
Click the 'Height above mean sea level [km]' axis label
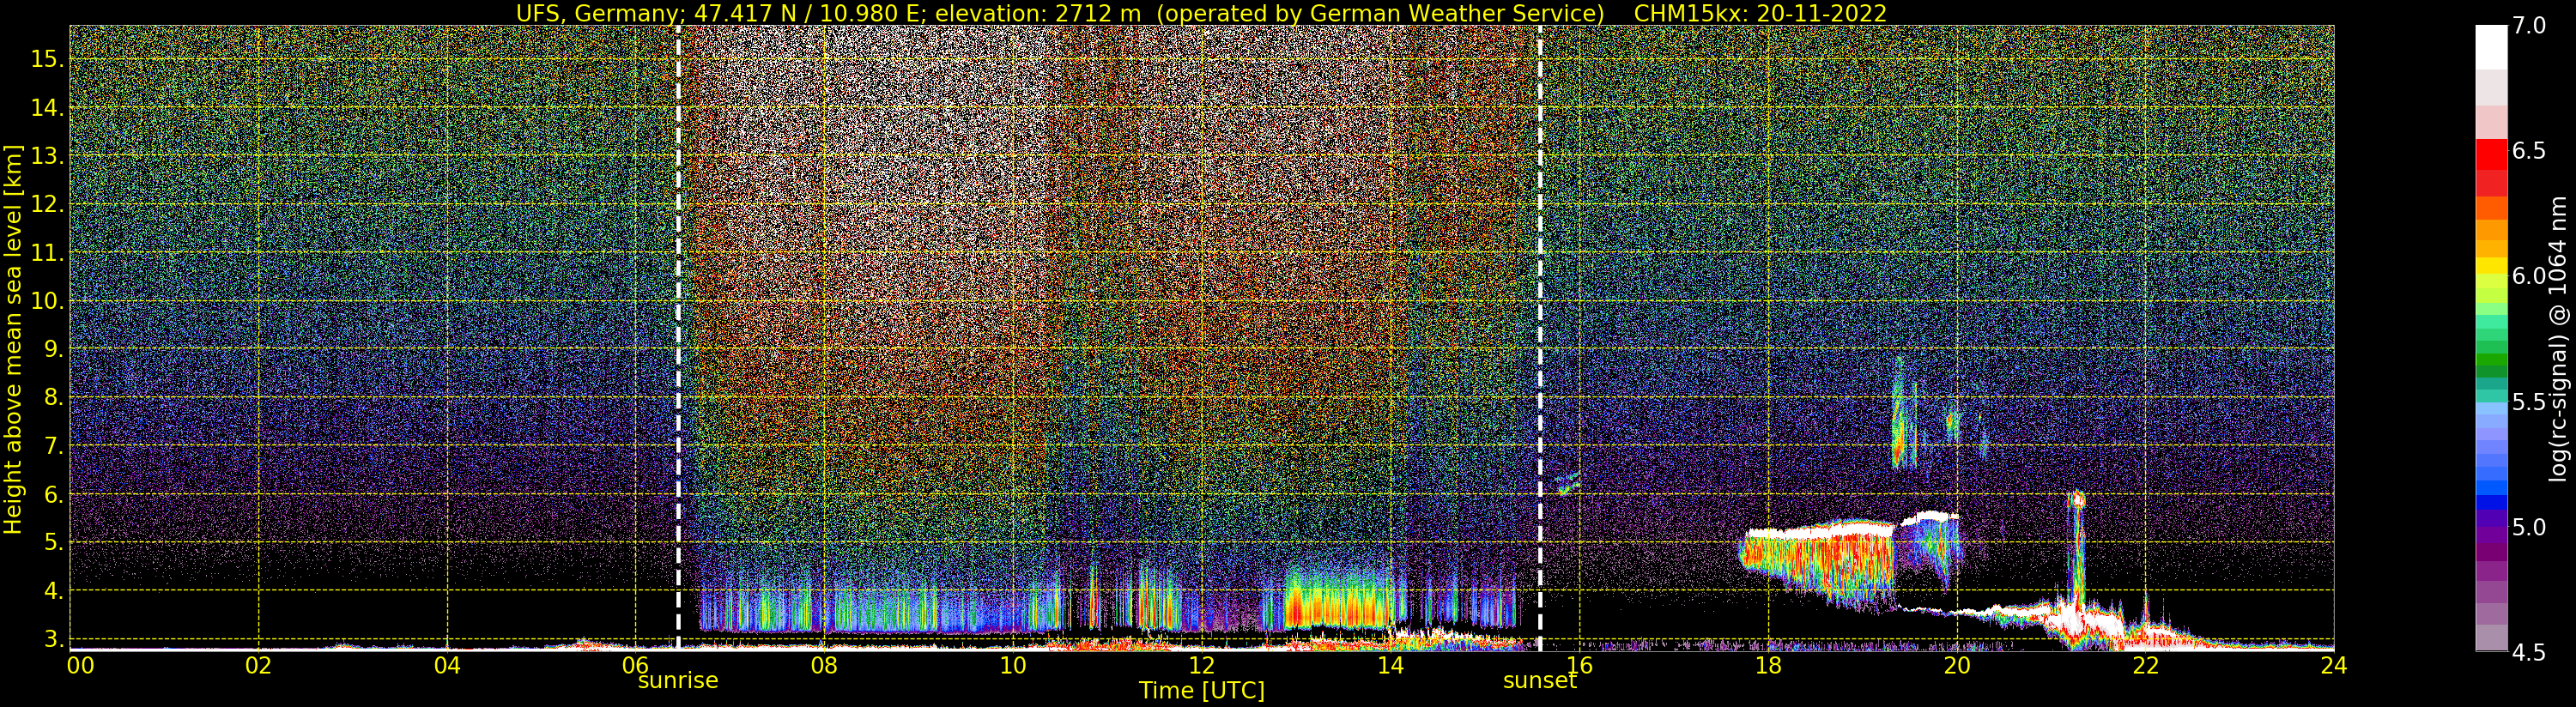click(13, 339)
